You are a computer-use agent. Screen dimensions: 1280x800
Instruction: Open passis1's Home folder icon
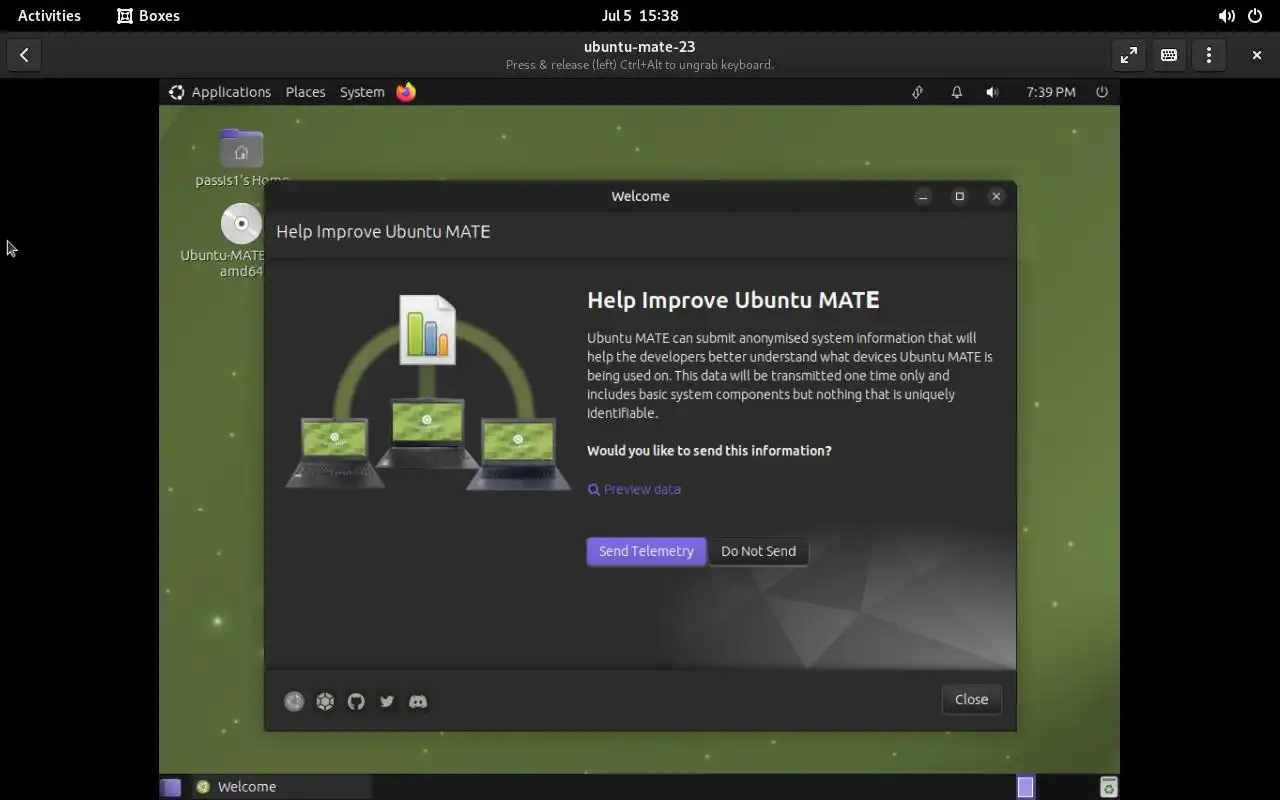click(x=241, y=148)
